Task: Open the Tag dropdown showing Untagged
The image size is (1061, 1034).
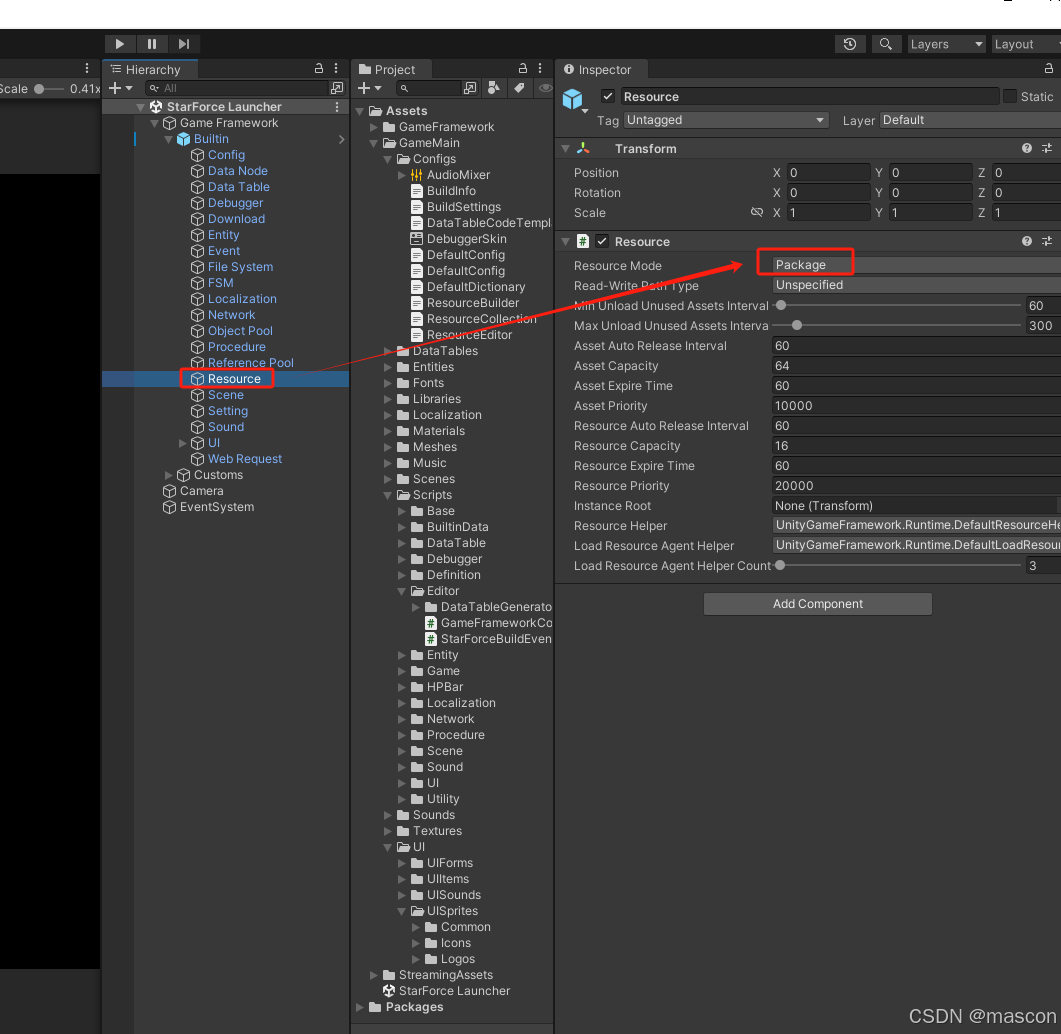Action: coord(726,120)
